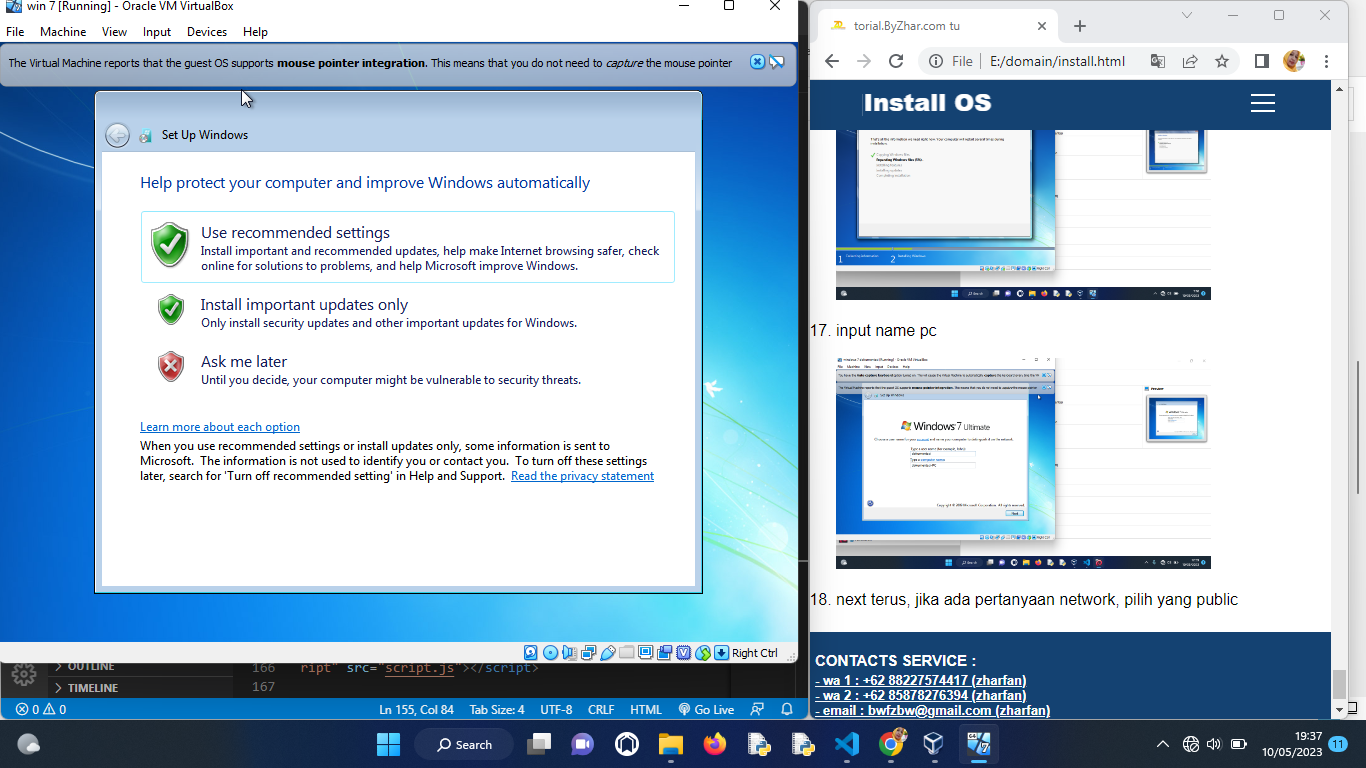Click the mouse integration globe icon in VirtualBox
This screenshot has height=768, width=1366.
(703, 653)
